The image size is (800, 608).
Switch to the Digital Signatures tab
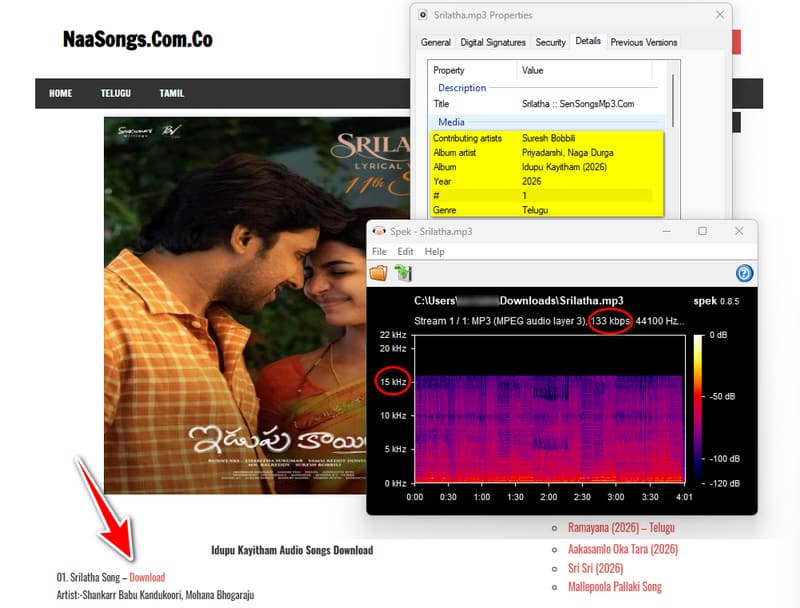pos(493,42)
